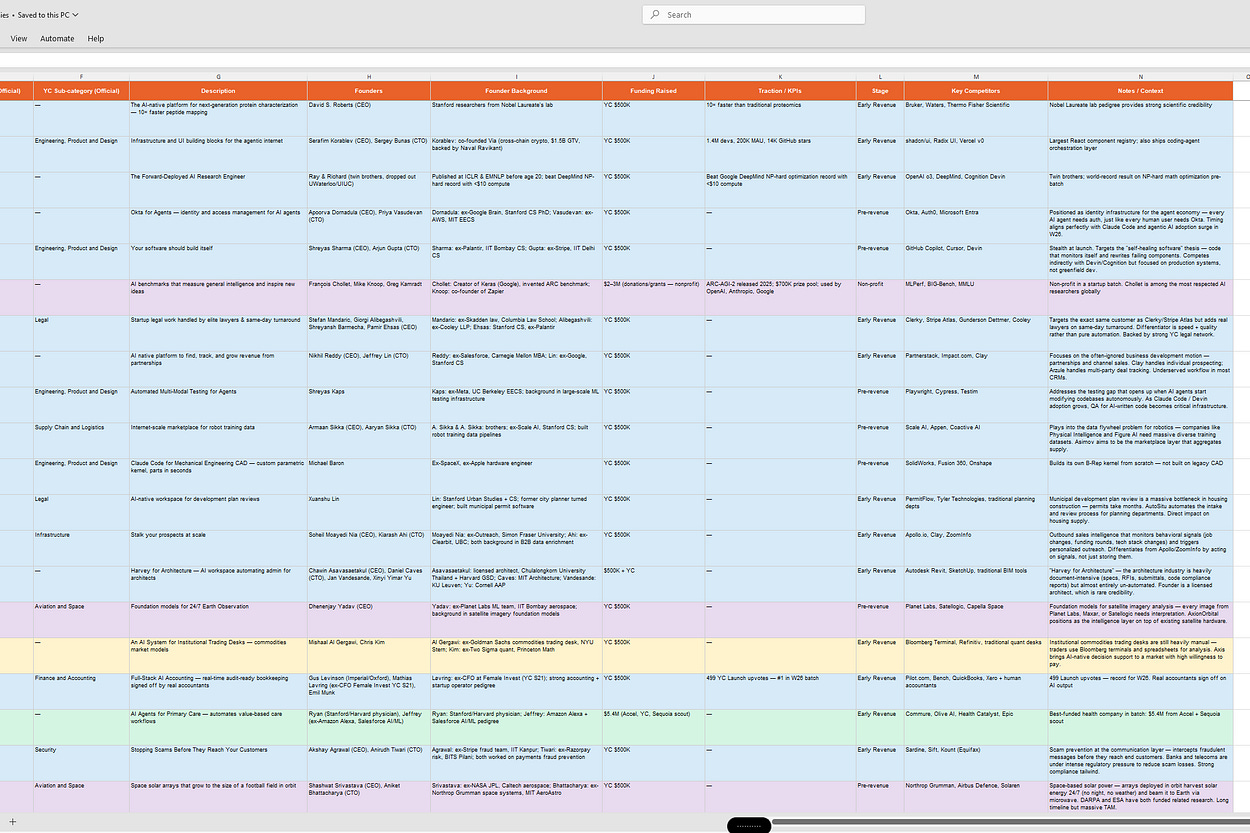Select 'Okta for Agents' description cell

coord(218,226)
